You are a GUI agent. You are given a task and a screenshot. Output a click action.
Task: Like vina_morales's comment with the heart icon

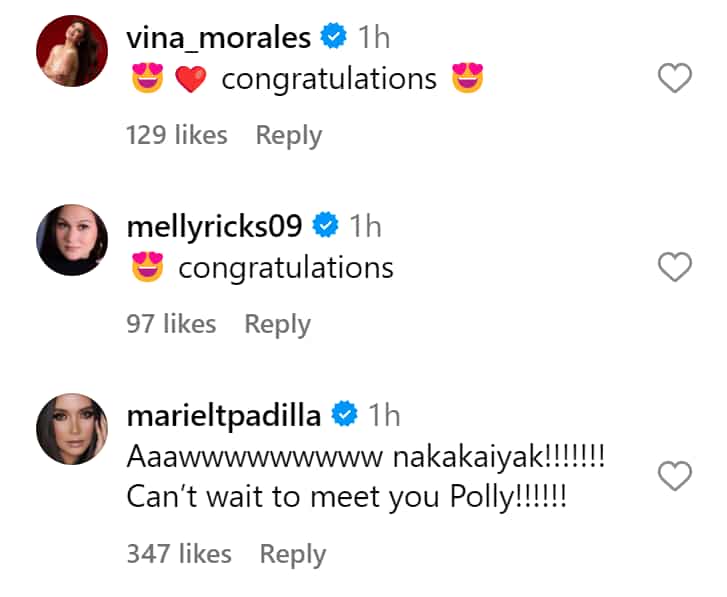click(675, 78)
